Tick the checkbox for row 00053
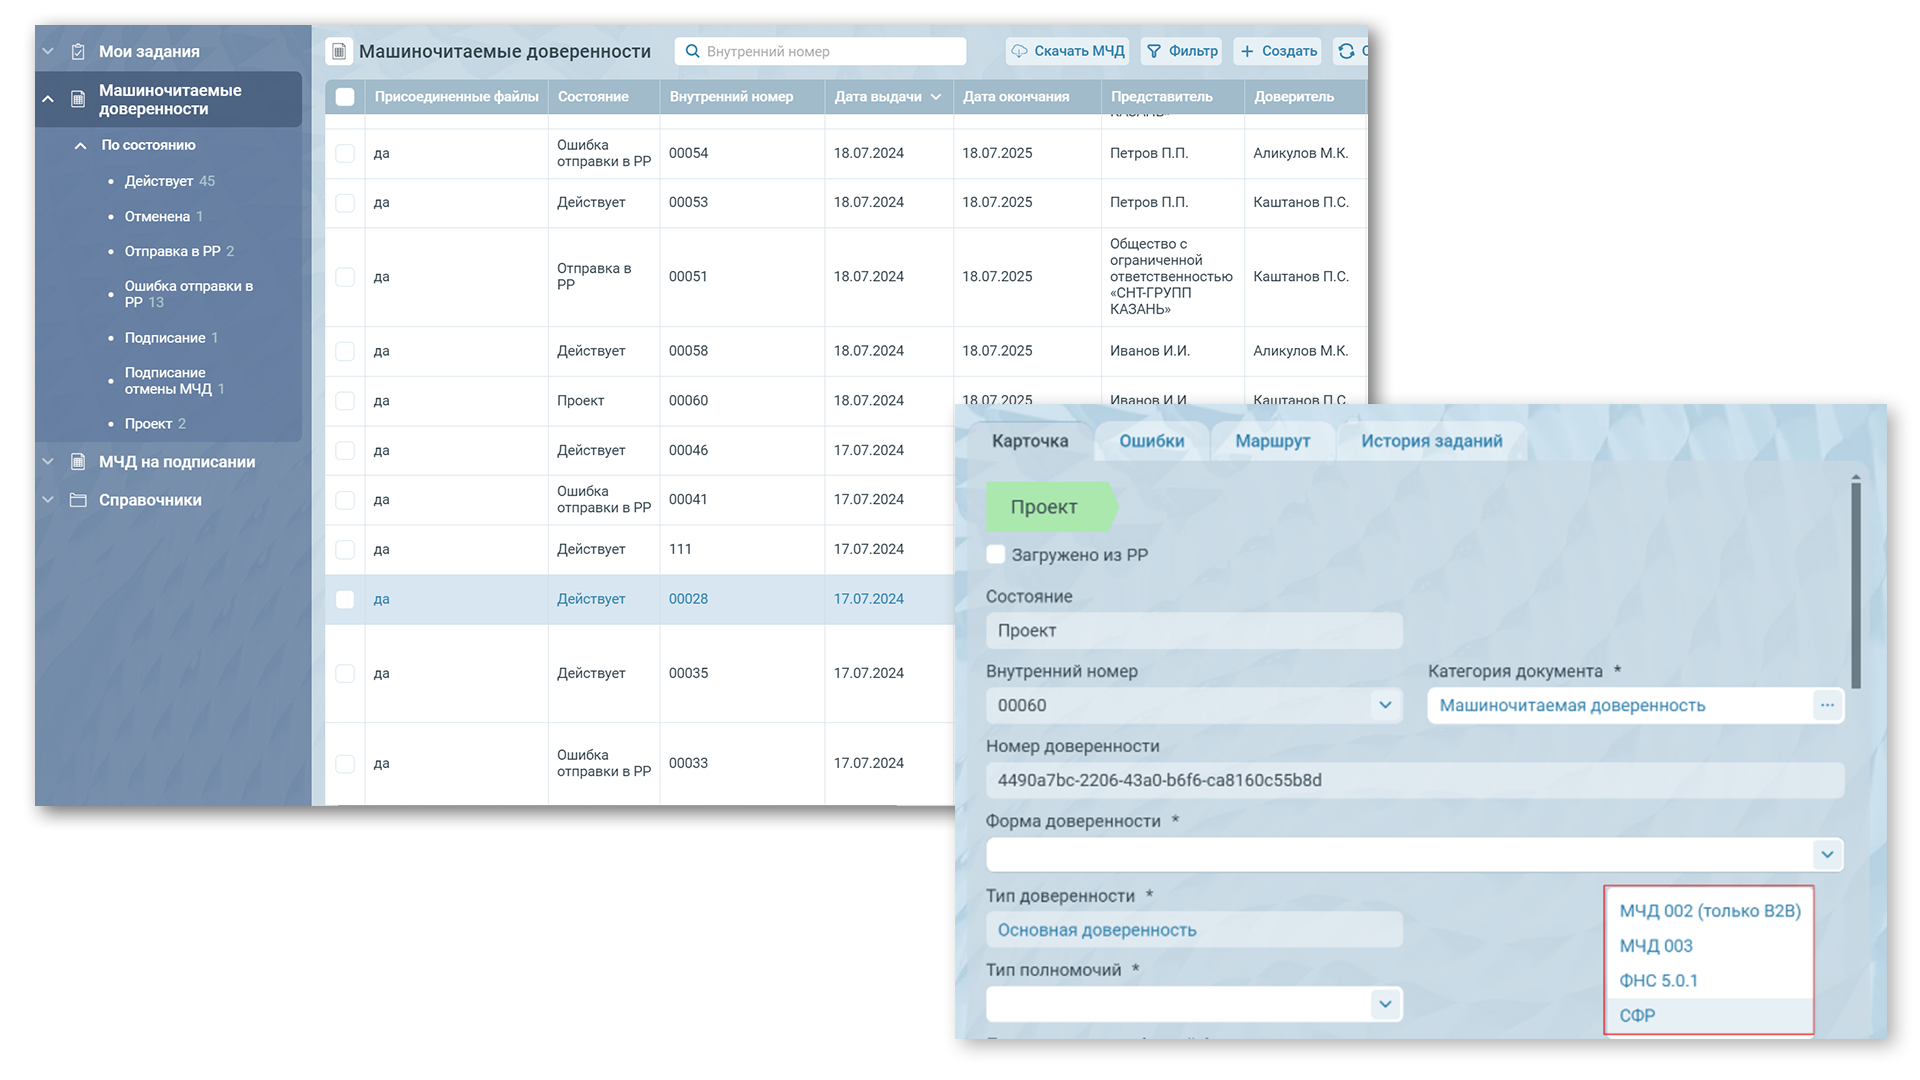The image size is (1920, 1080). [345, 203]
